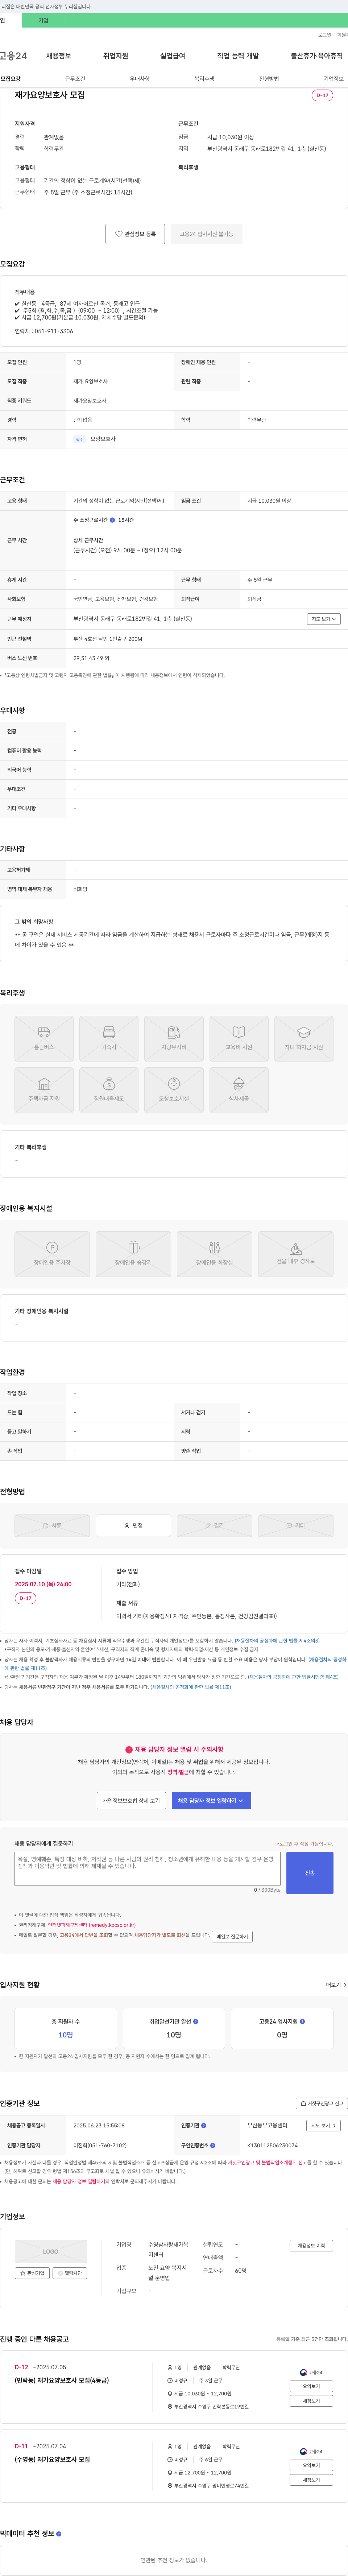
Task: Click the 건물 내부 경사로 icon
Action: 296,1254
